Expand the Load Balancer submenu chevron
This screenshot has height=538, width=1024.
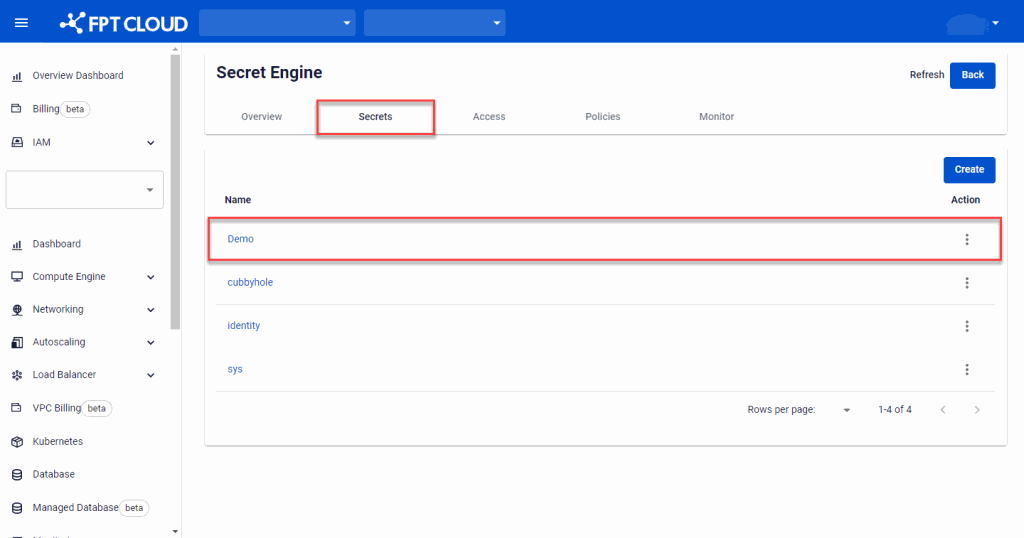point(150,375)
